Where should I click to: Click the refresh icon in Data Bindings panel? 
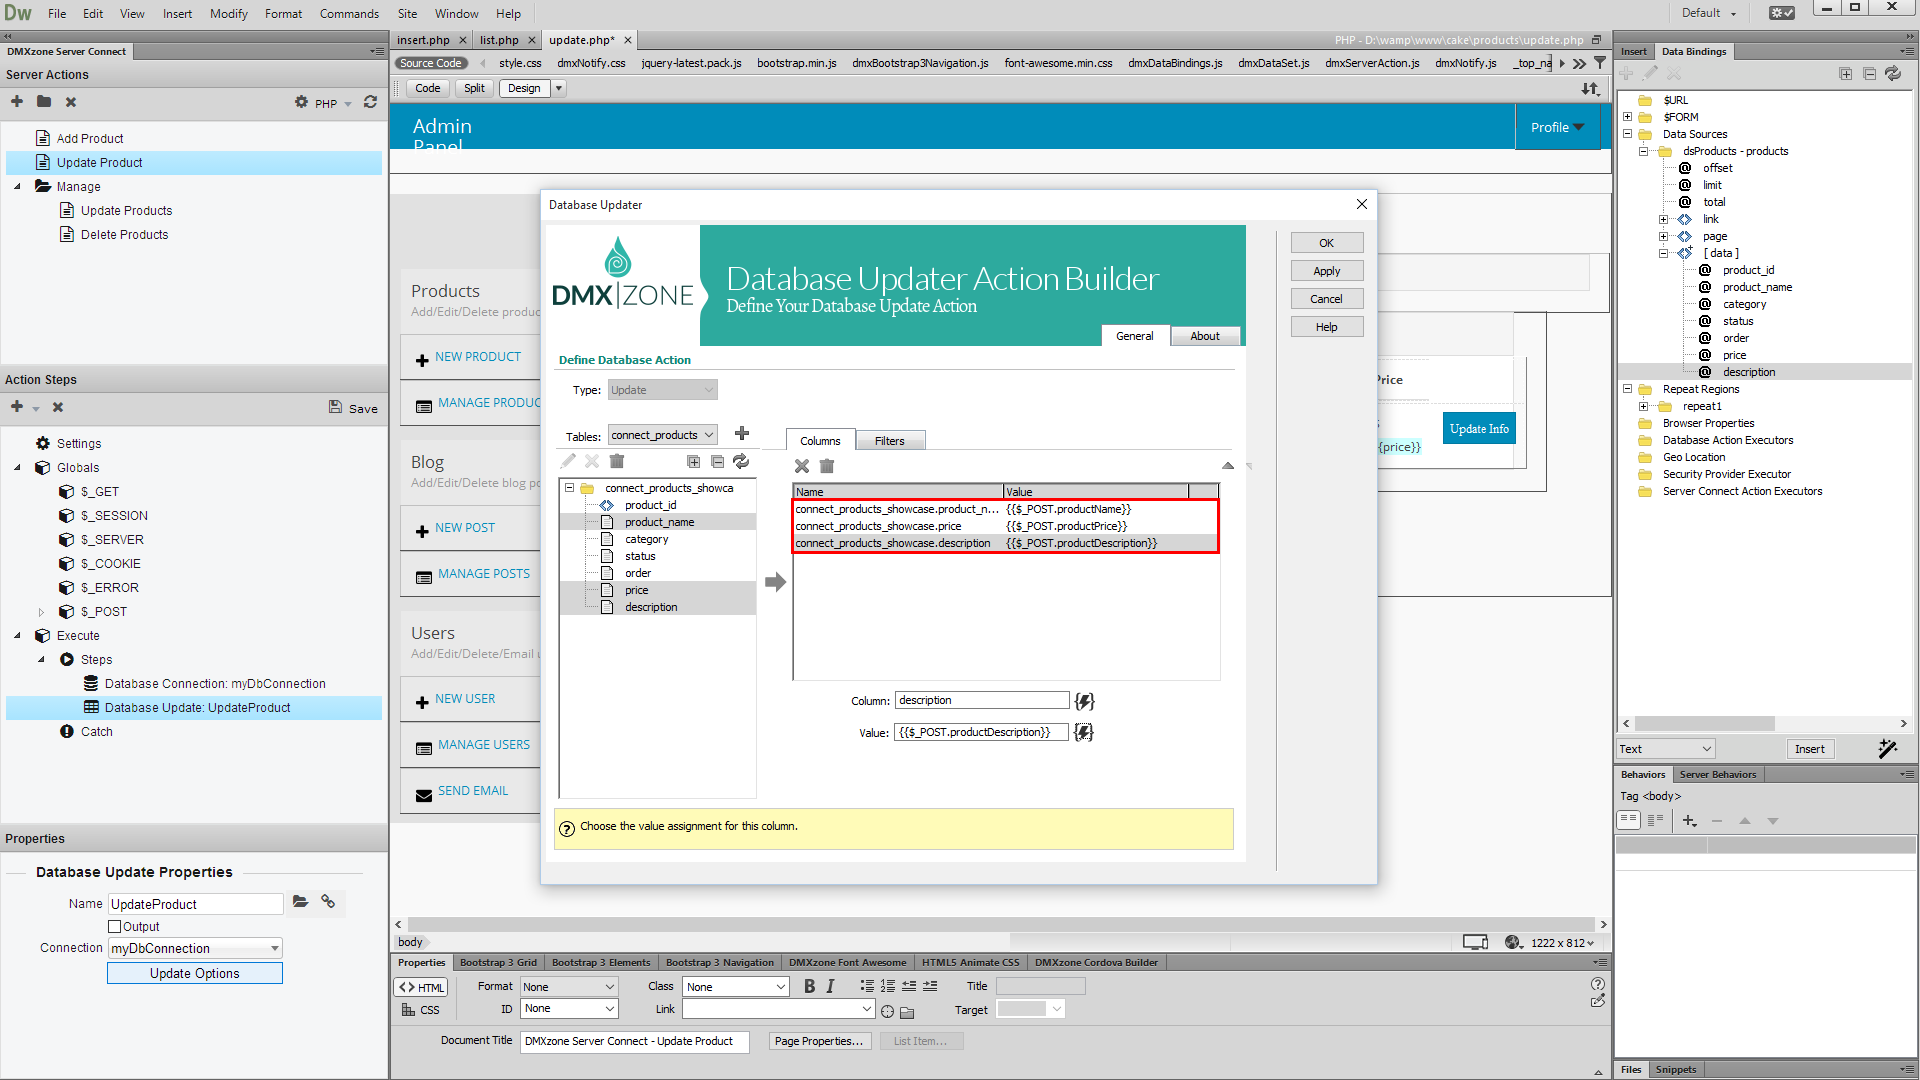[1893, 74]
